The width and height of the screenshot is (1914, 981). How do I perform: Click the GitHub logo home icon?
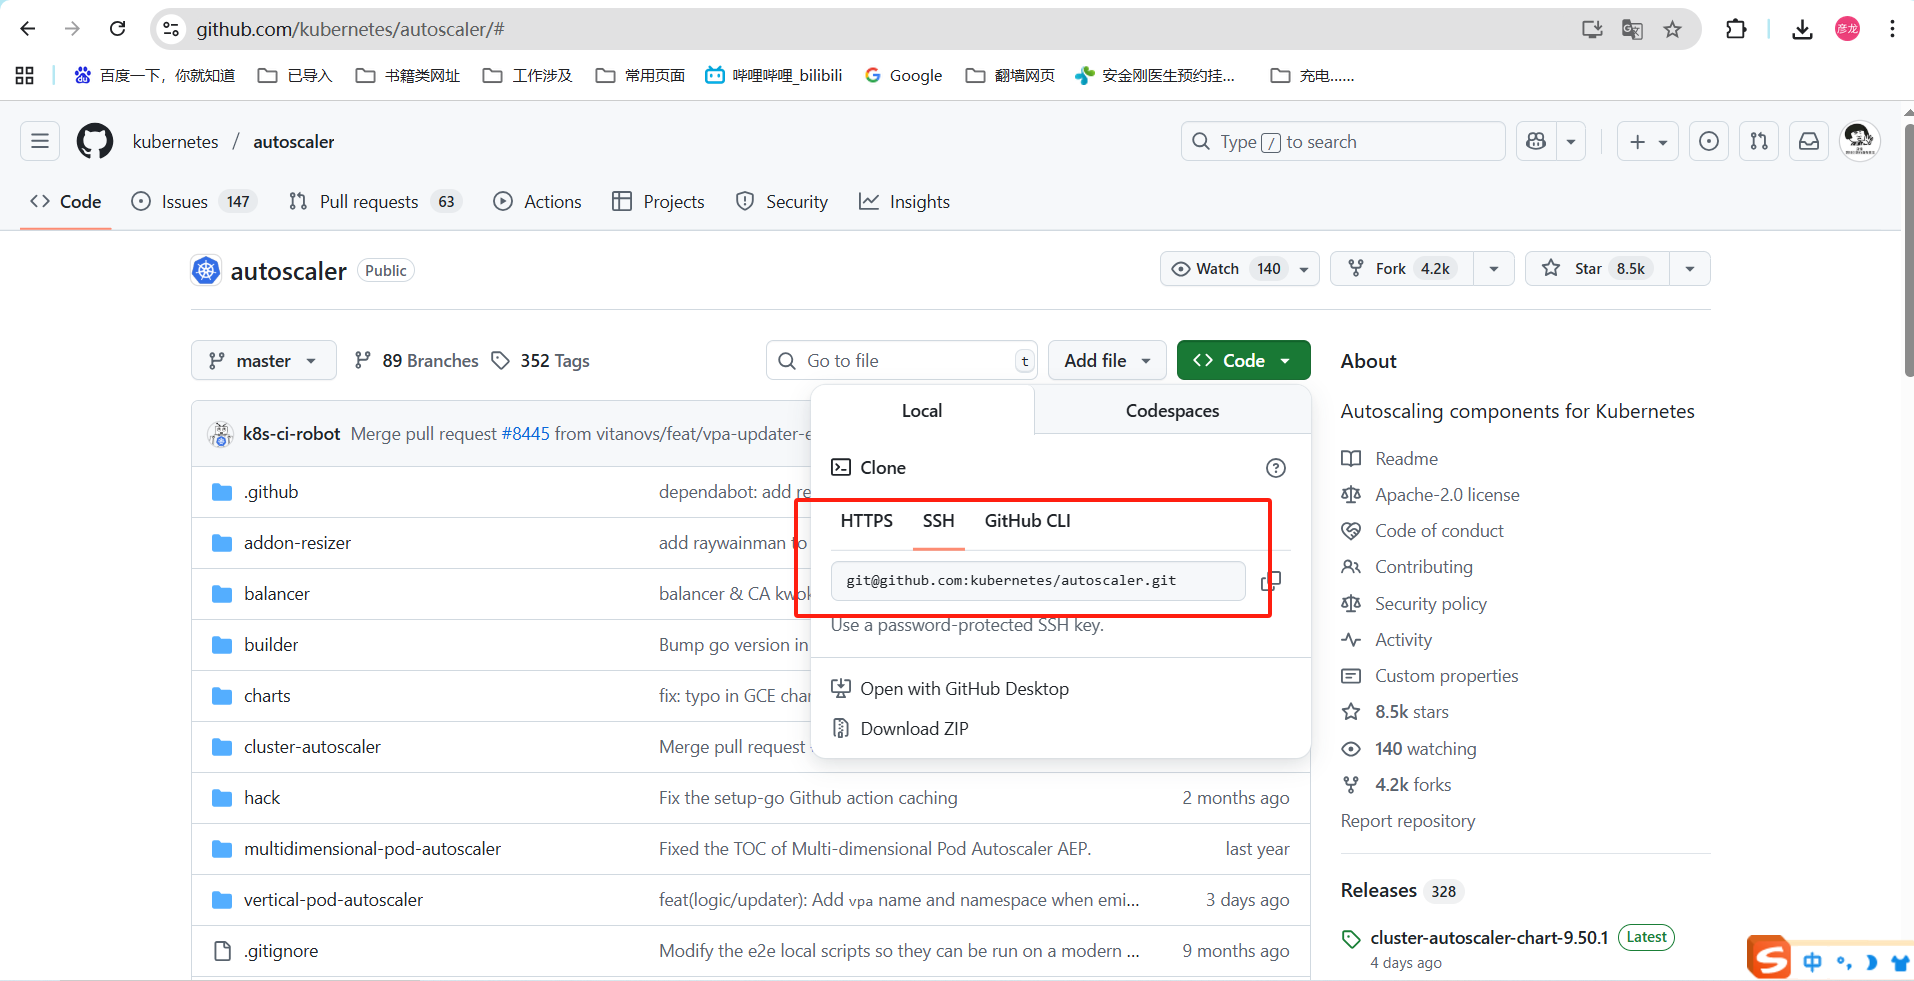[95, 142]
